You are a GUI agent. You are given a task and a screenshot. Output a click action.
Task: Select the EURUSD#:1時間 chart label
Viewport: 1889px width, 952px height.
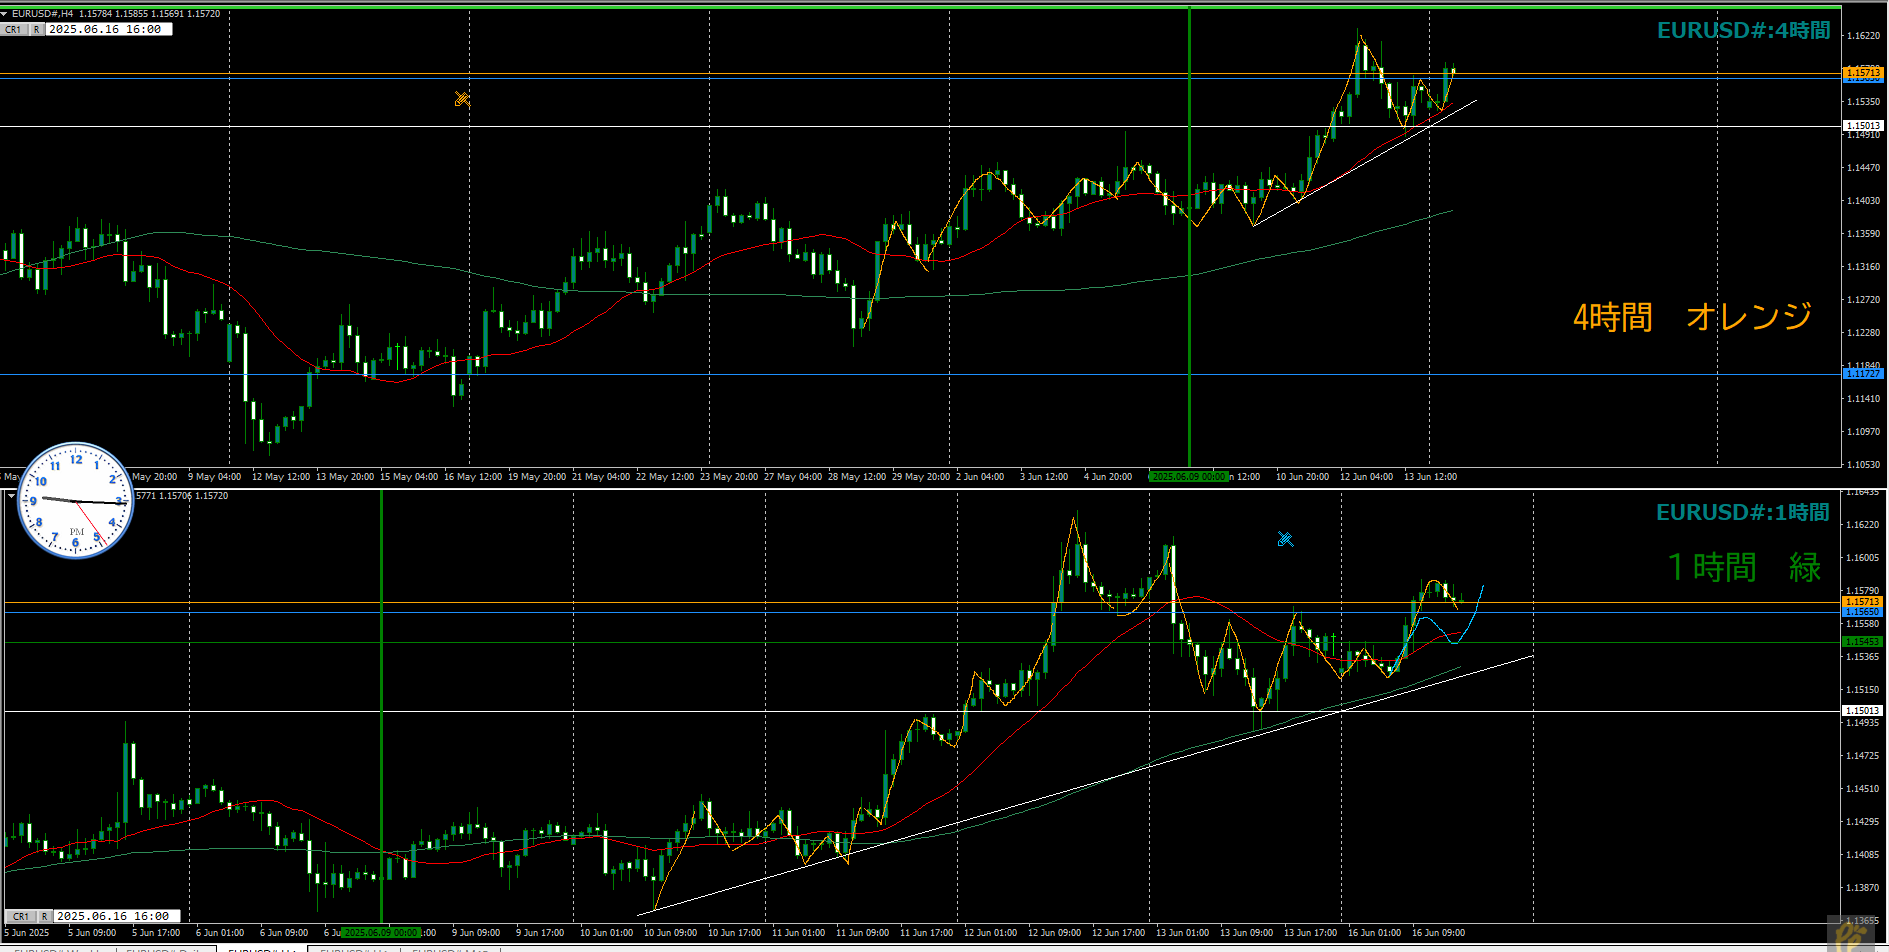click(x=1742, y=513)
